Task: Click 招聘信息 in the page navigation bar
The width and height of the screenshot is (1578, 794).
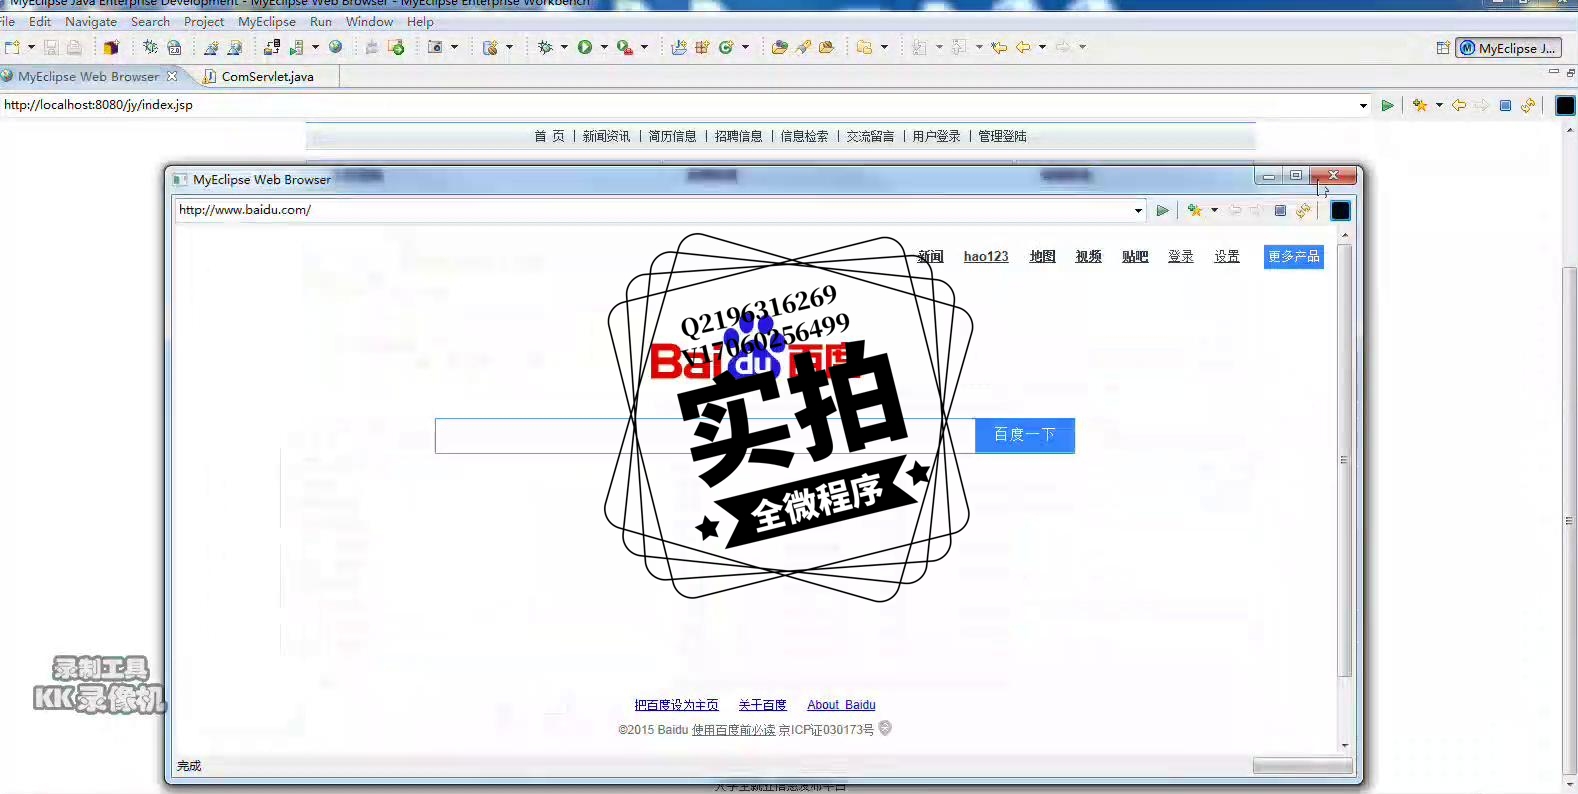Action: pos(738,136)
